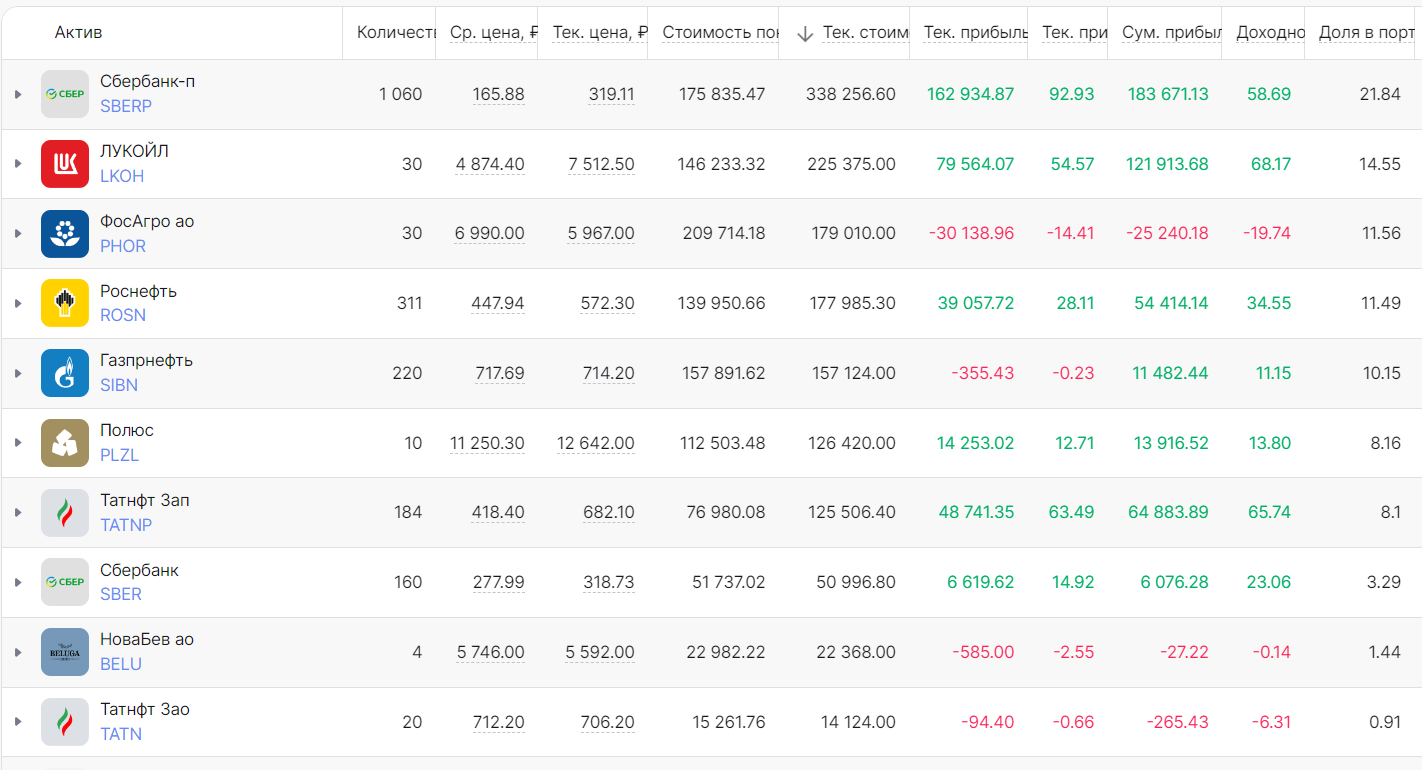Click the Тек. при percent column header
Screen dimensions: 1422x770
click(x=1074, y=33)
